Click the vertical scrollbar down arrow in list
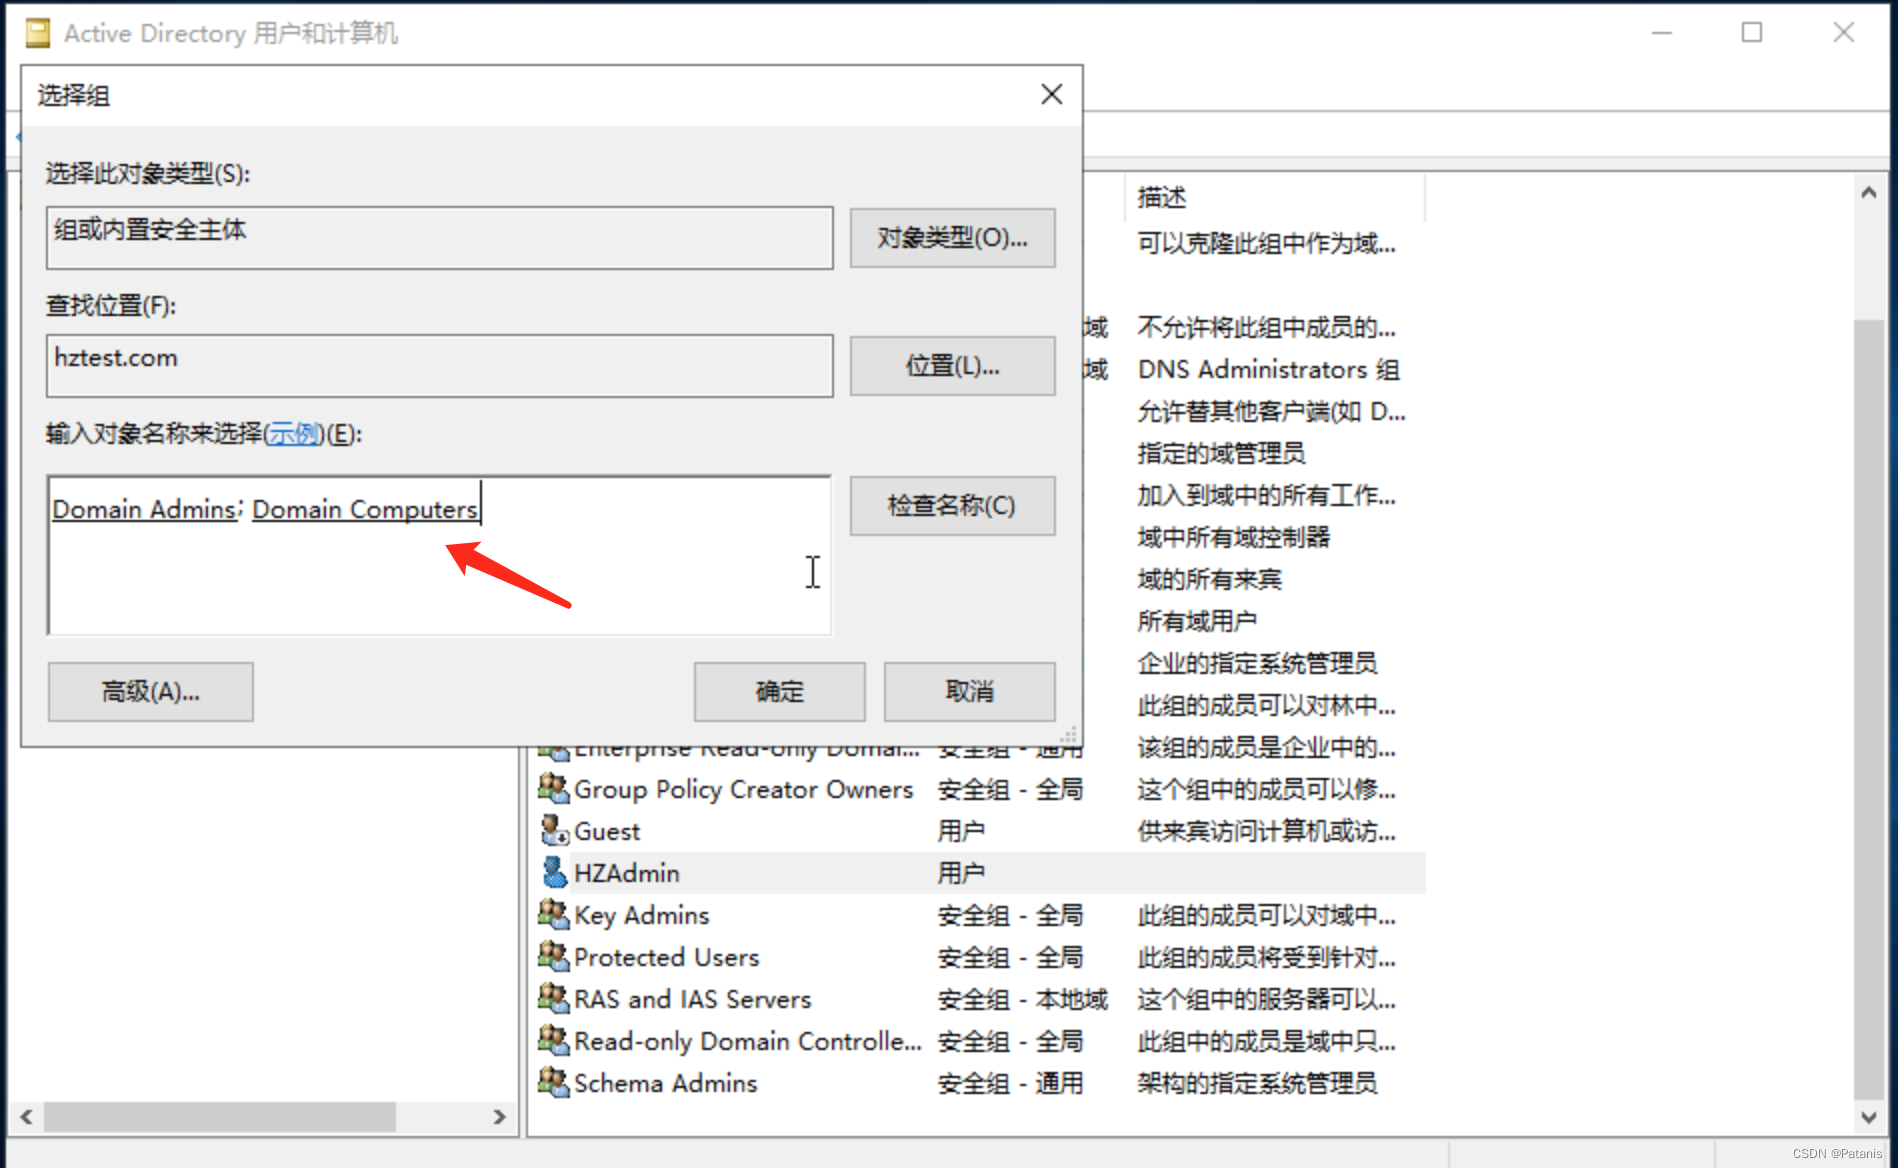This screenshot has width=1898, height=1168. click(1868, 1117)
